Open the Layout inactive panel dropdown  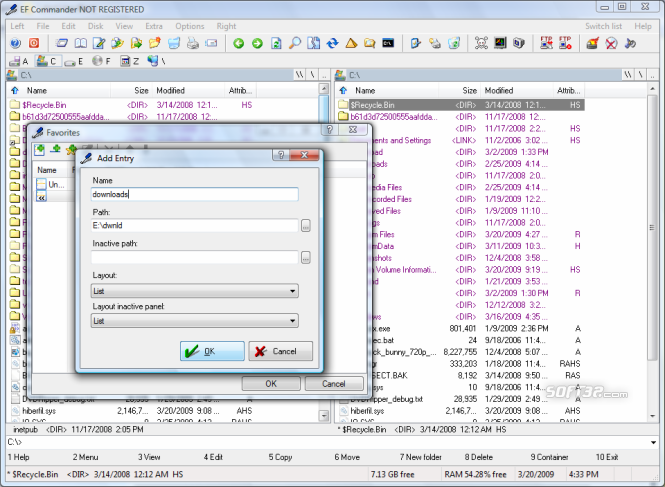click(x=195, y=321)
